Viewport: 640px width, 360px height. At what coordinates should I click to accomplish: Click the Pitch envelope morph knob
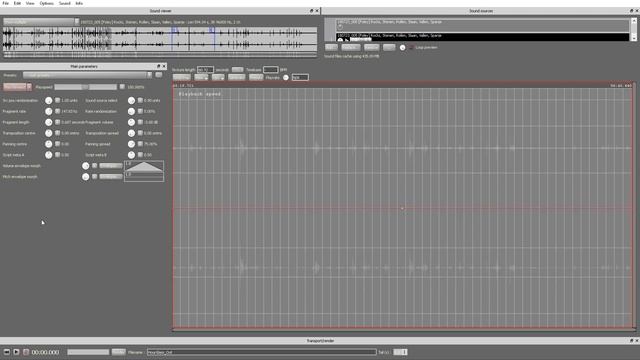(85, 177)
